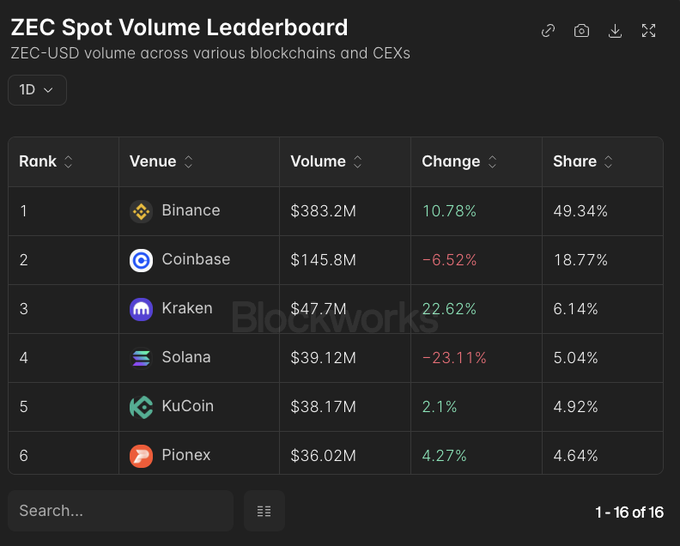Focus the Search input field
Viewport: 680px width, 546px height.
[121, 511]
